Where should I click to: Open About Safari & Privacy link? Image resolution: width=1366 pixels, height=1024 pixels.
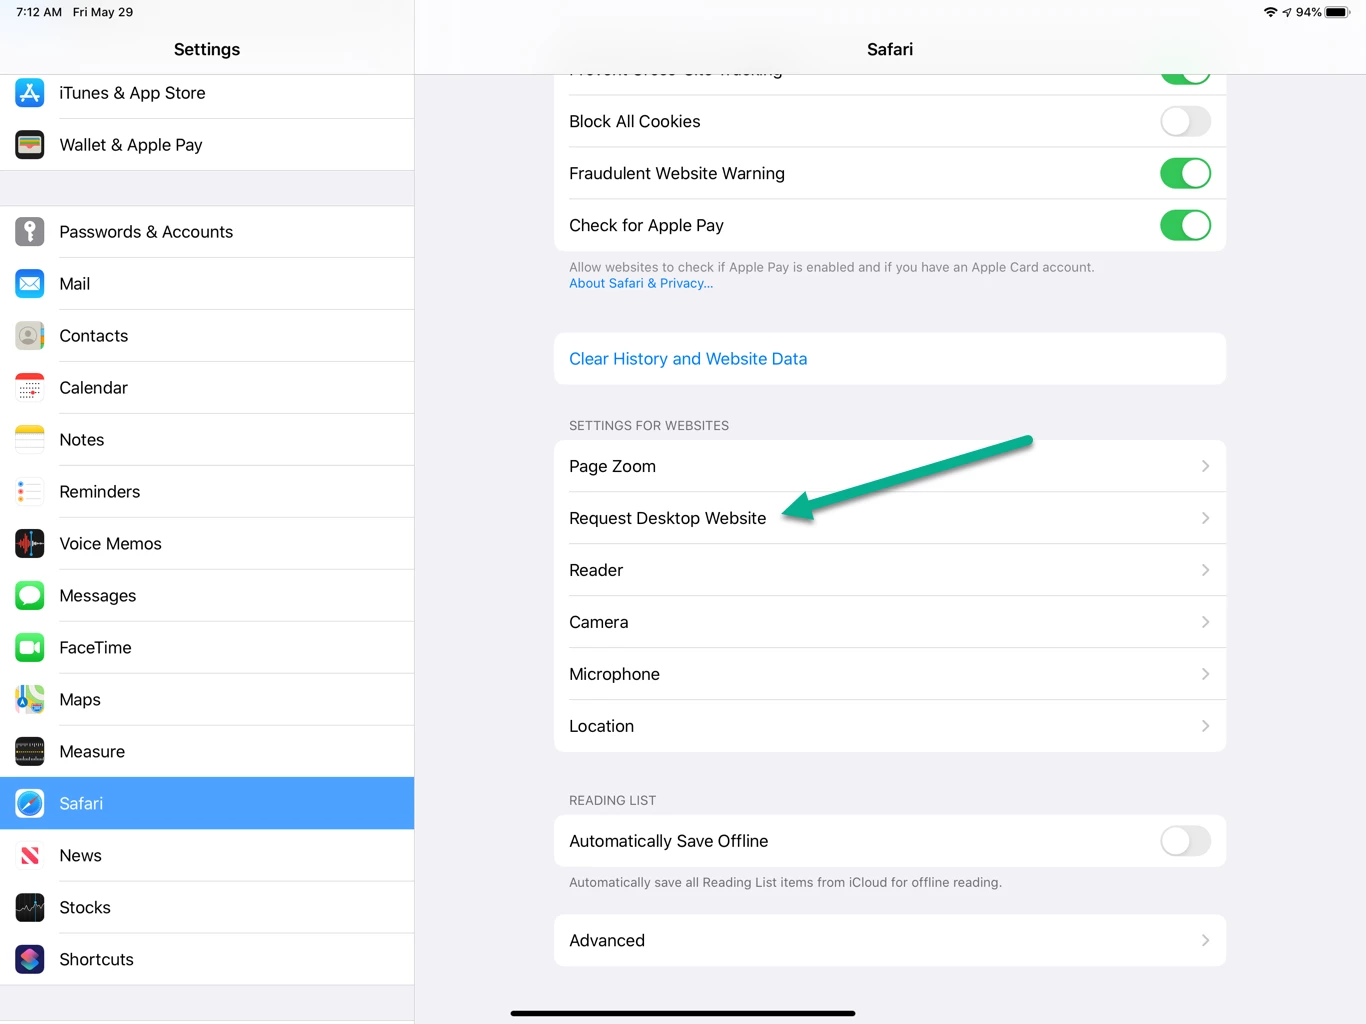click(641, 284)
